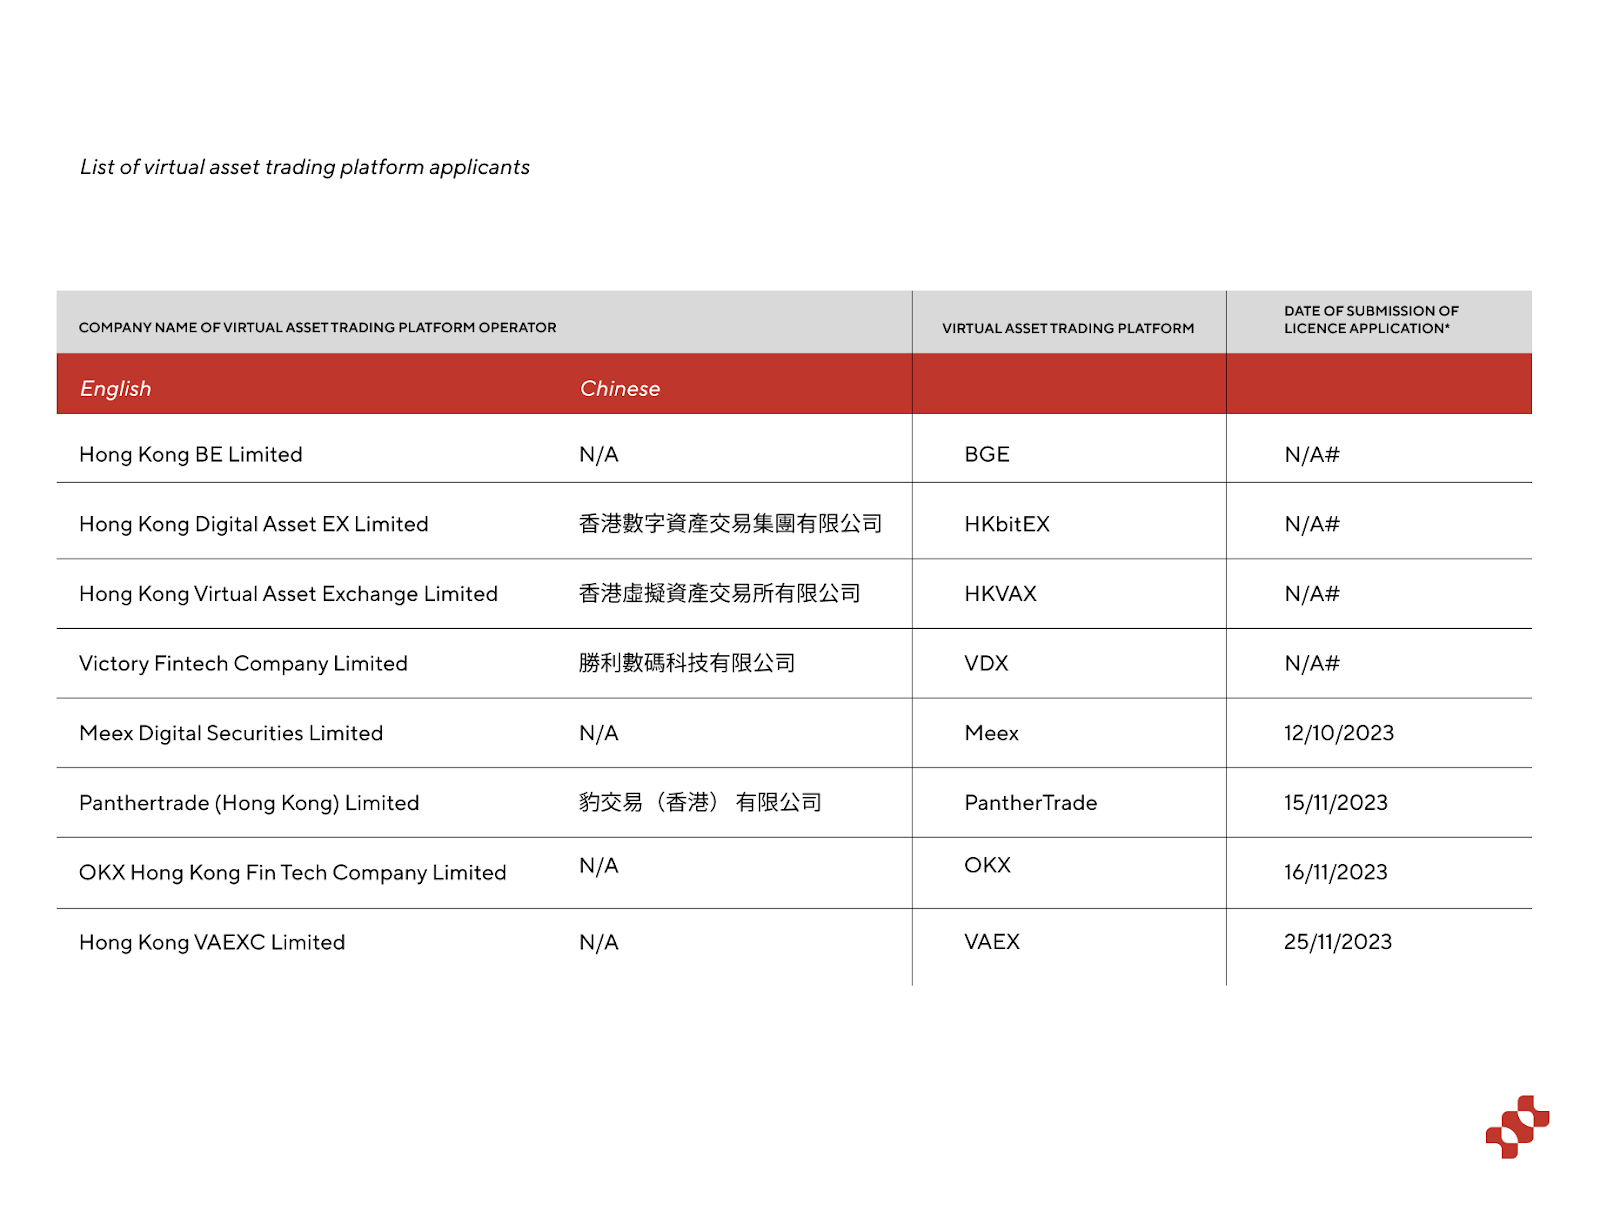Screen dimensions: 1600x1211
Task: Select 'Meex Digital Securities Limited'
Action: [231, 733]
